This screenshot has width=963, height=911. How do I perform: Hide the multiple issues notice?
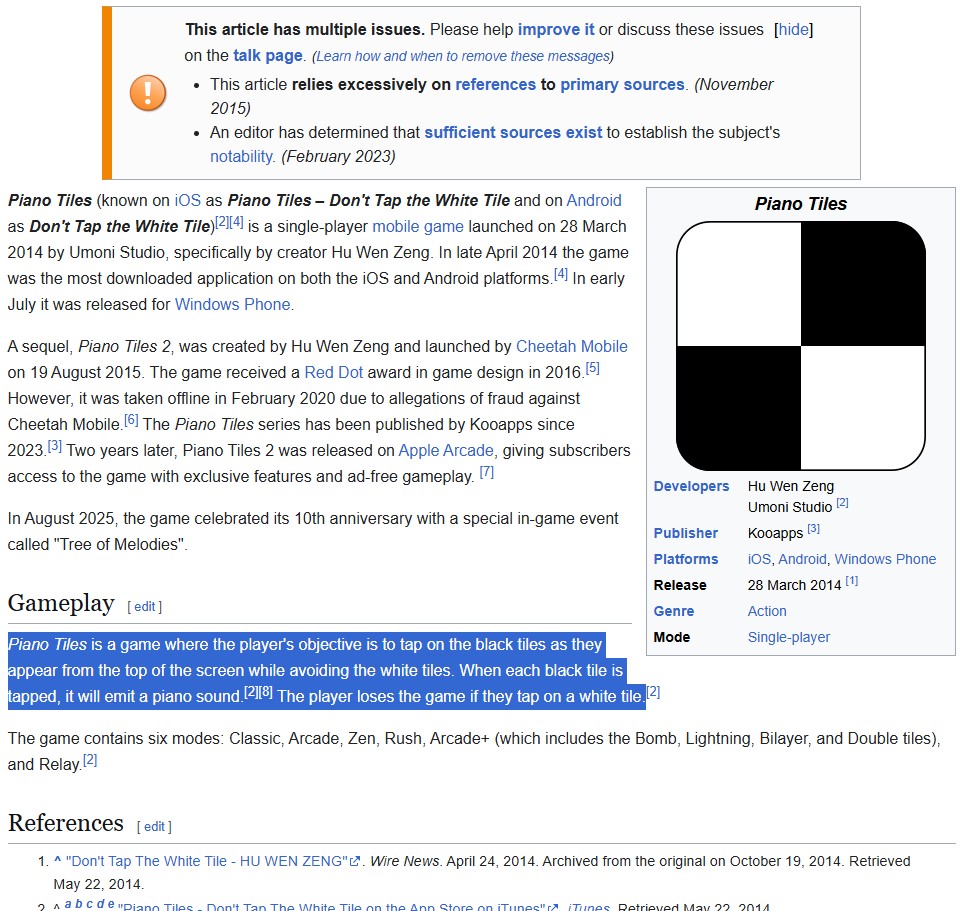point(793,29)
